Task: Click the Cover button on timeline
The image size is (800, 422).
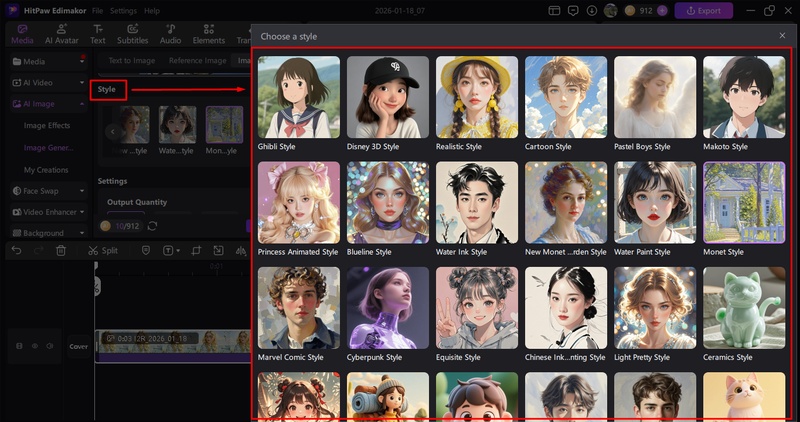Action: click(x=79, y=346)
